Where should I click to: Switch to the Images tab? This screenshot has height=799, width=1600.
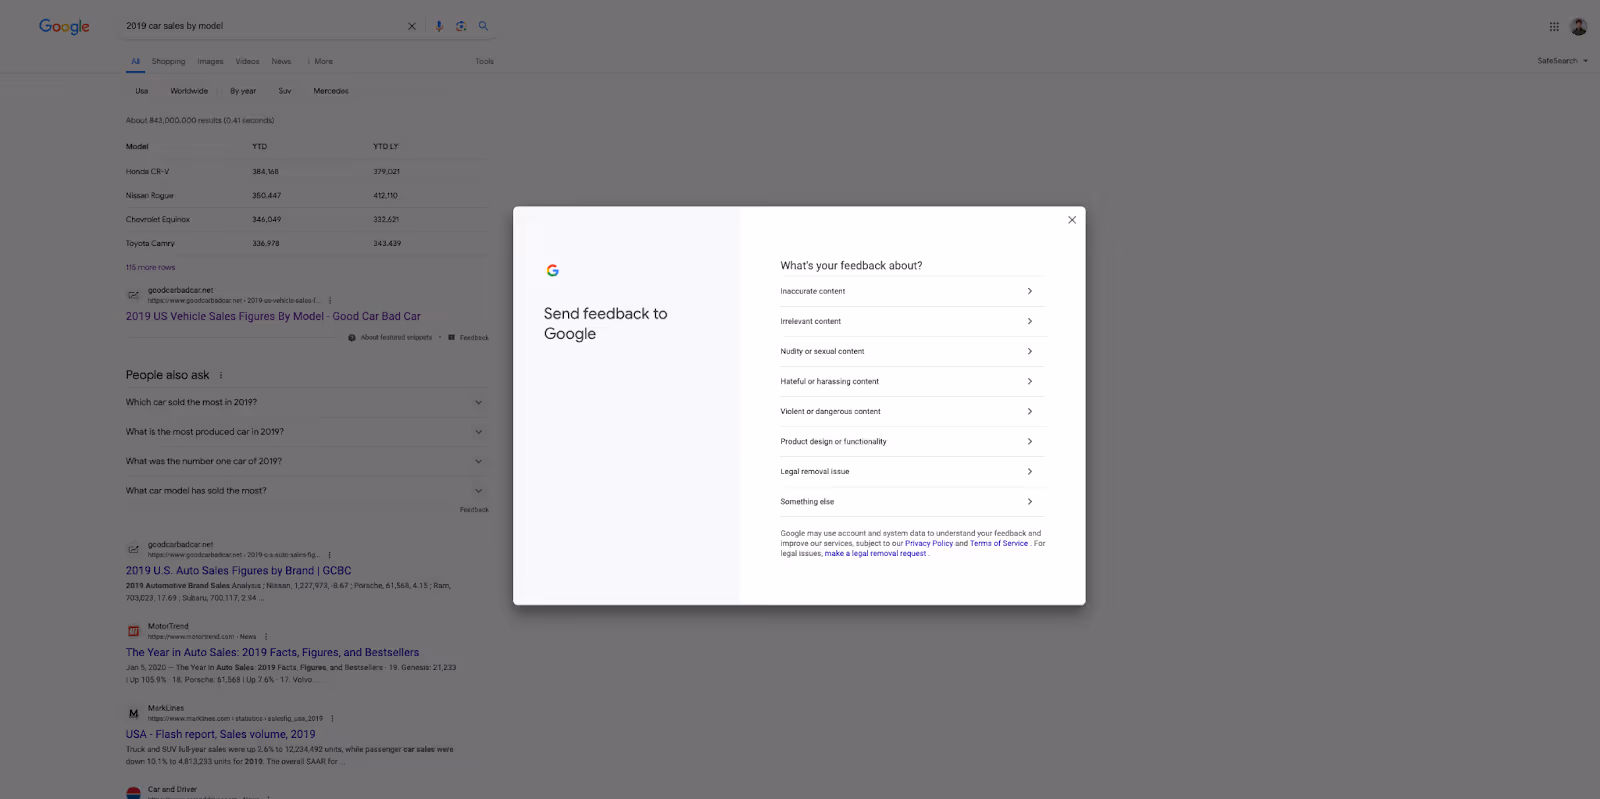click(x=210, y=61)
